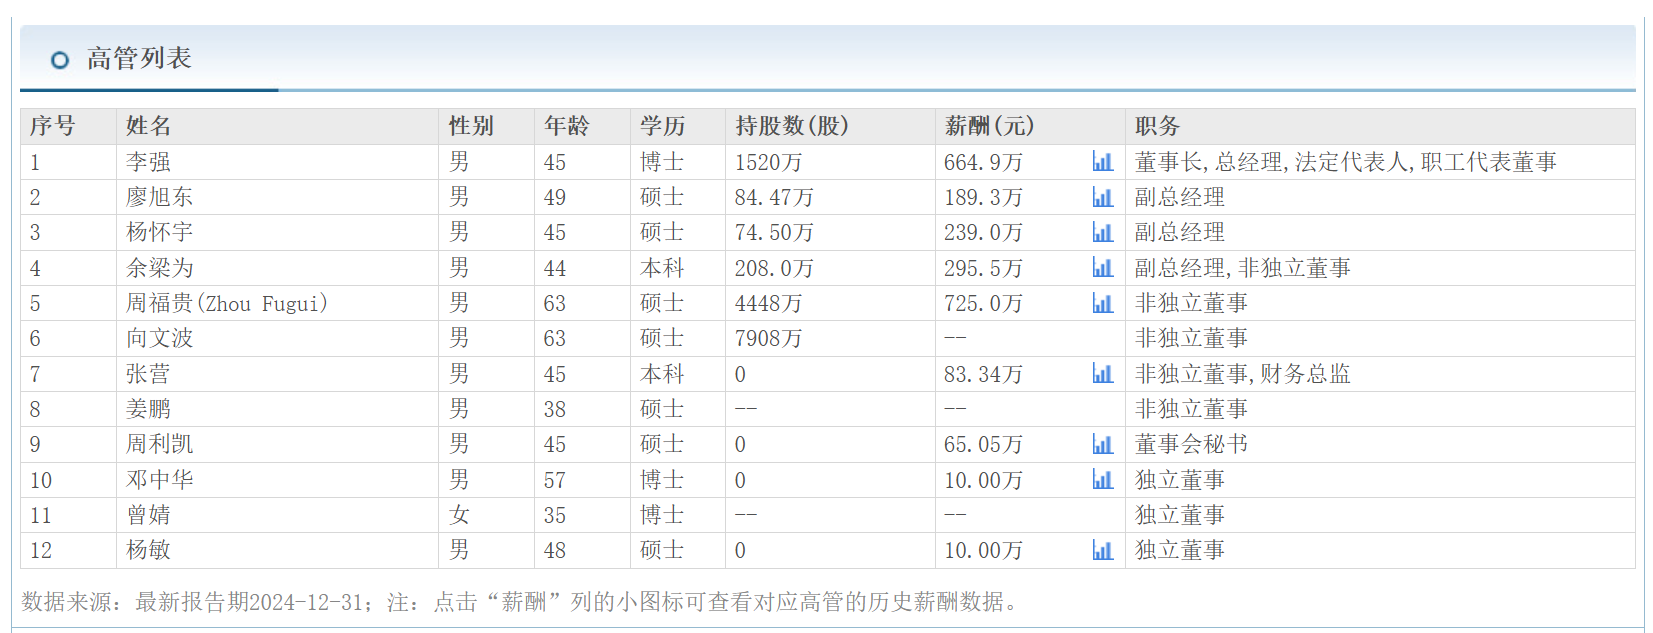Click the shareholding value 74.50万
Screen dimensions: 1653x633
point(774,232)
